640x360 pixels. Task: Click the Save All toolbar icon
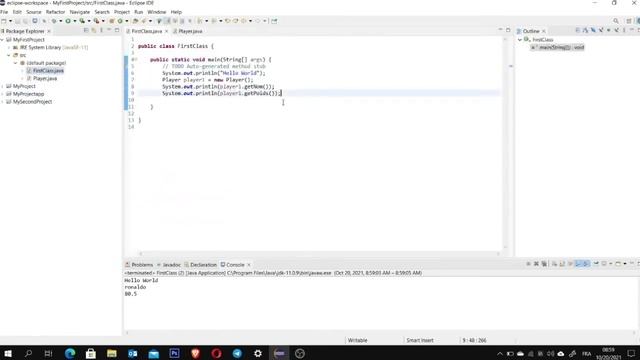[24, 21]
